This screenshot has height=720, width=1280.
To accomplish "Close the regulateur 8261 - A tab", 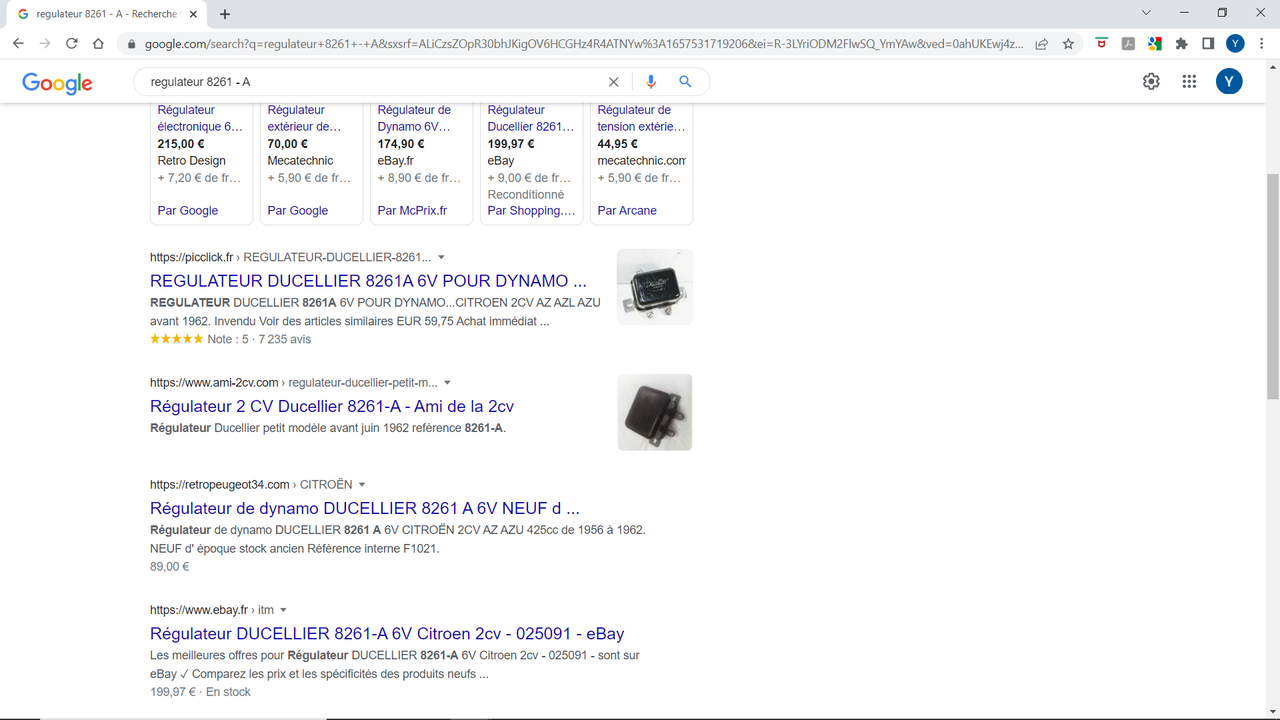I will (195, 14).
